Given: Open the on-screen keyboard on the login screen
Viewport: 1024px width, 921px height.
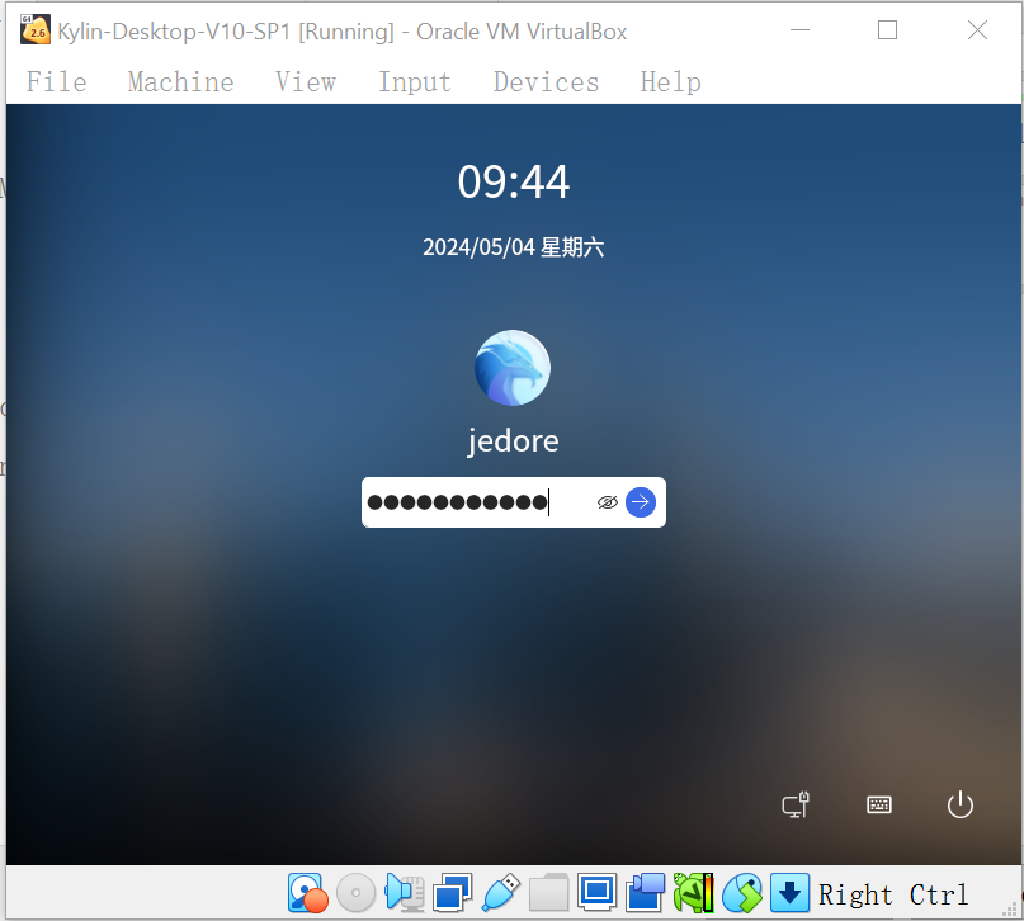Looking at the screenshot, I should tap(878, 804).
